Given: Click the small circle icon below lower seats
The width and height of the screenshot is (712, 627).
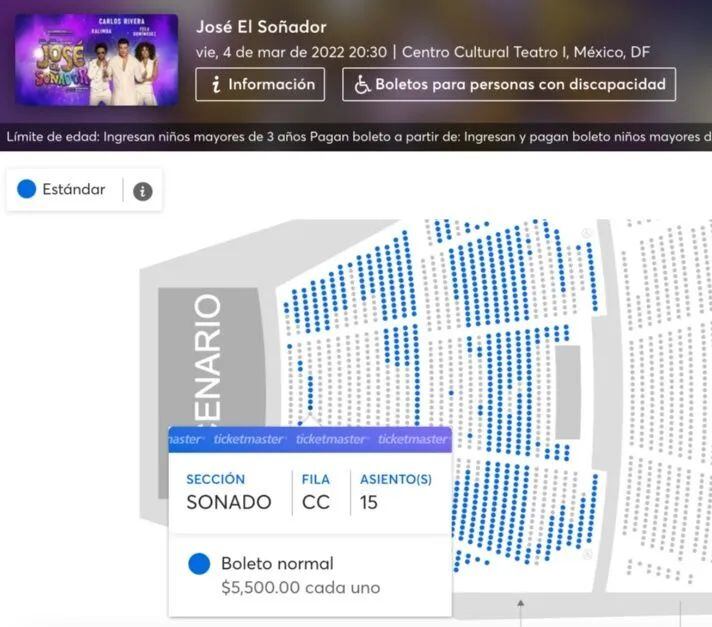Looking at the screenshot, I should (x=588, y=553).
